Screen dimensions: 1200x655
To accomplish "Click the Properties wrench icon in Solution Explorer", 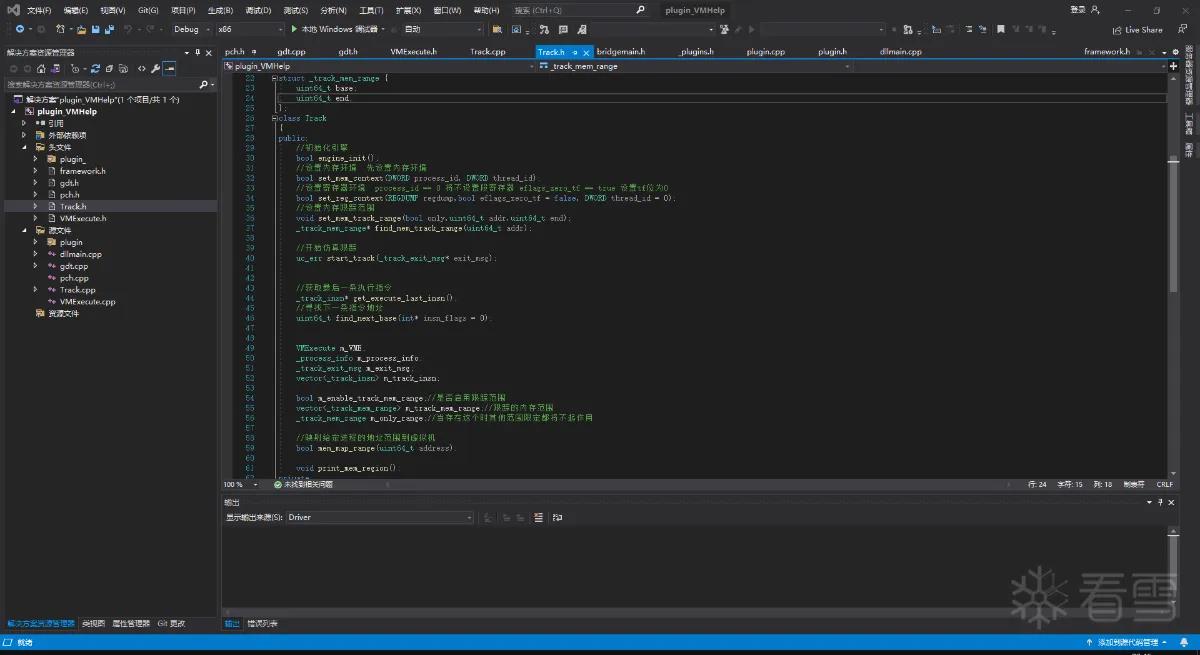I will (x=155, y=69).
